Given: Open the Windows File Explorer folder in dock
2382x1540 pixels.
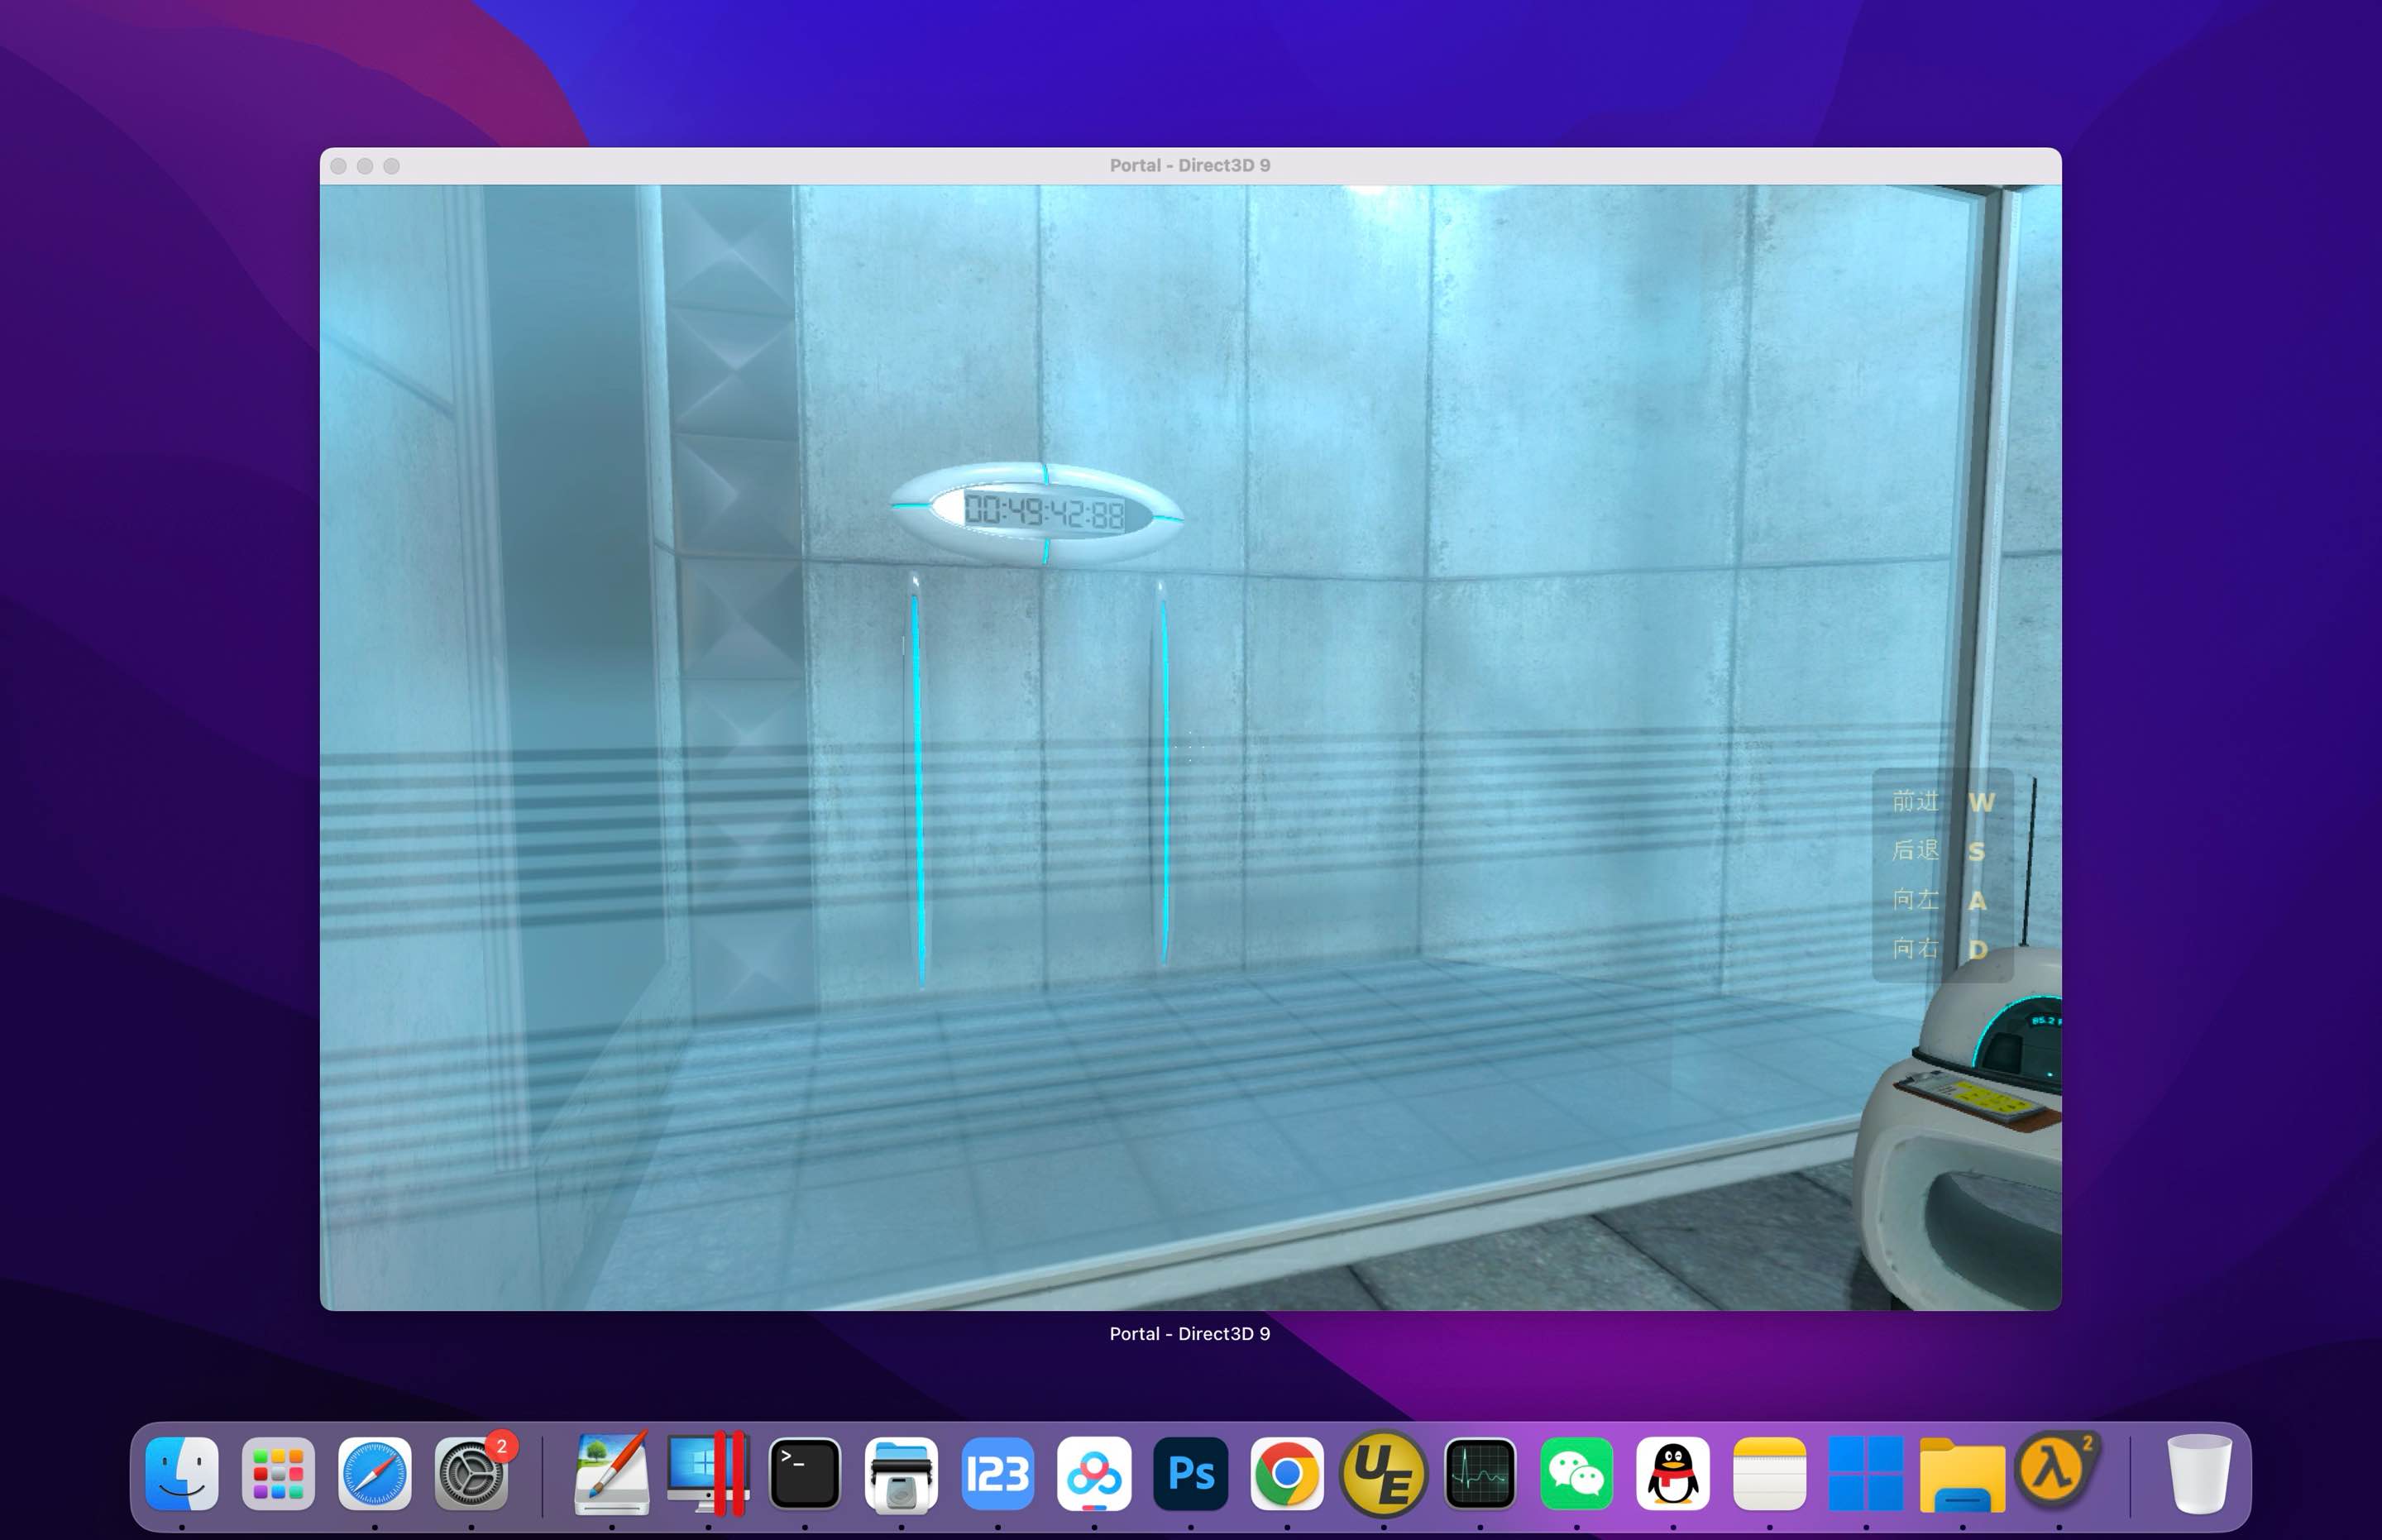Looking at the screenshot, I should [x=1962, y=1475].
